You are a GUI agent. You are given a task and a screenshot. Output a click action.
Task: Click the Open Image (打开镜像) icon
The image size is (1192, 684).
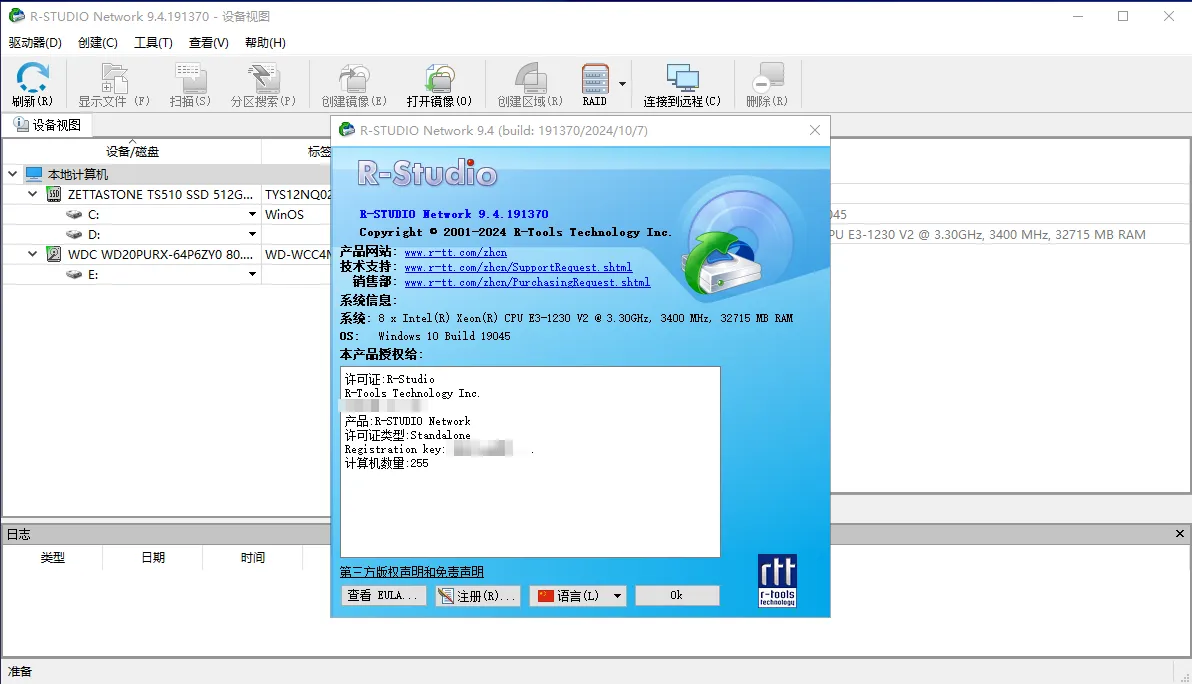(439, 84)
